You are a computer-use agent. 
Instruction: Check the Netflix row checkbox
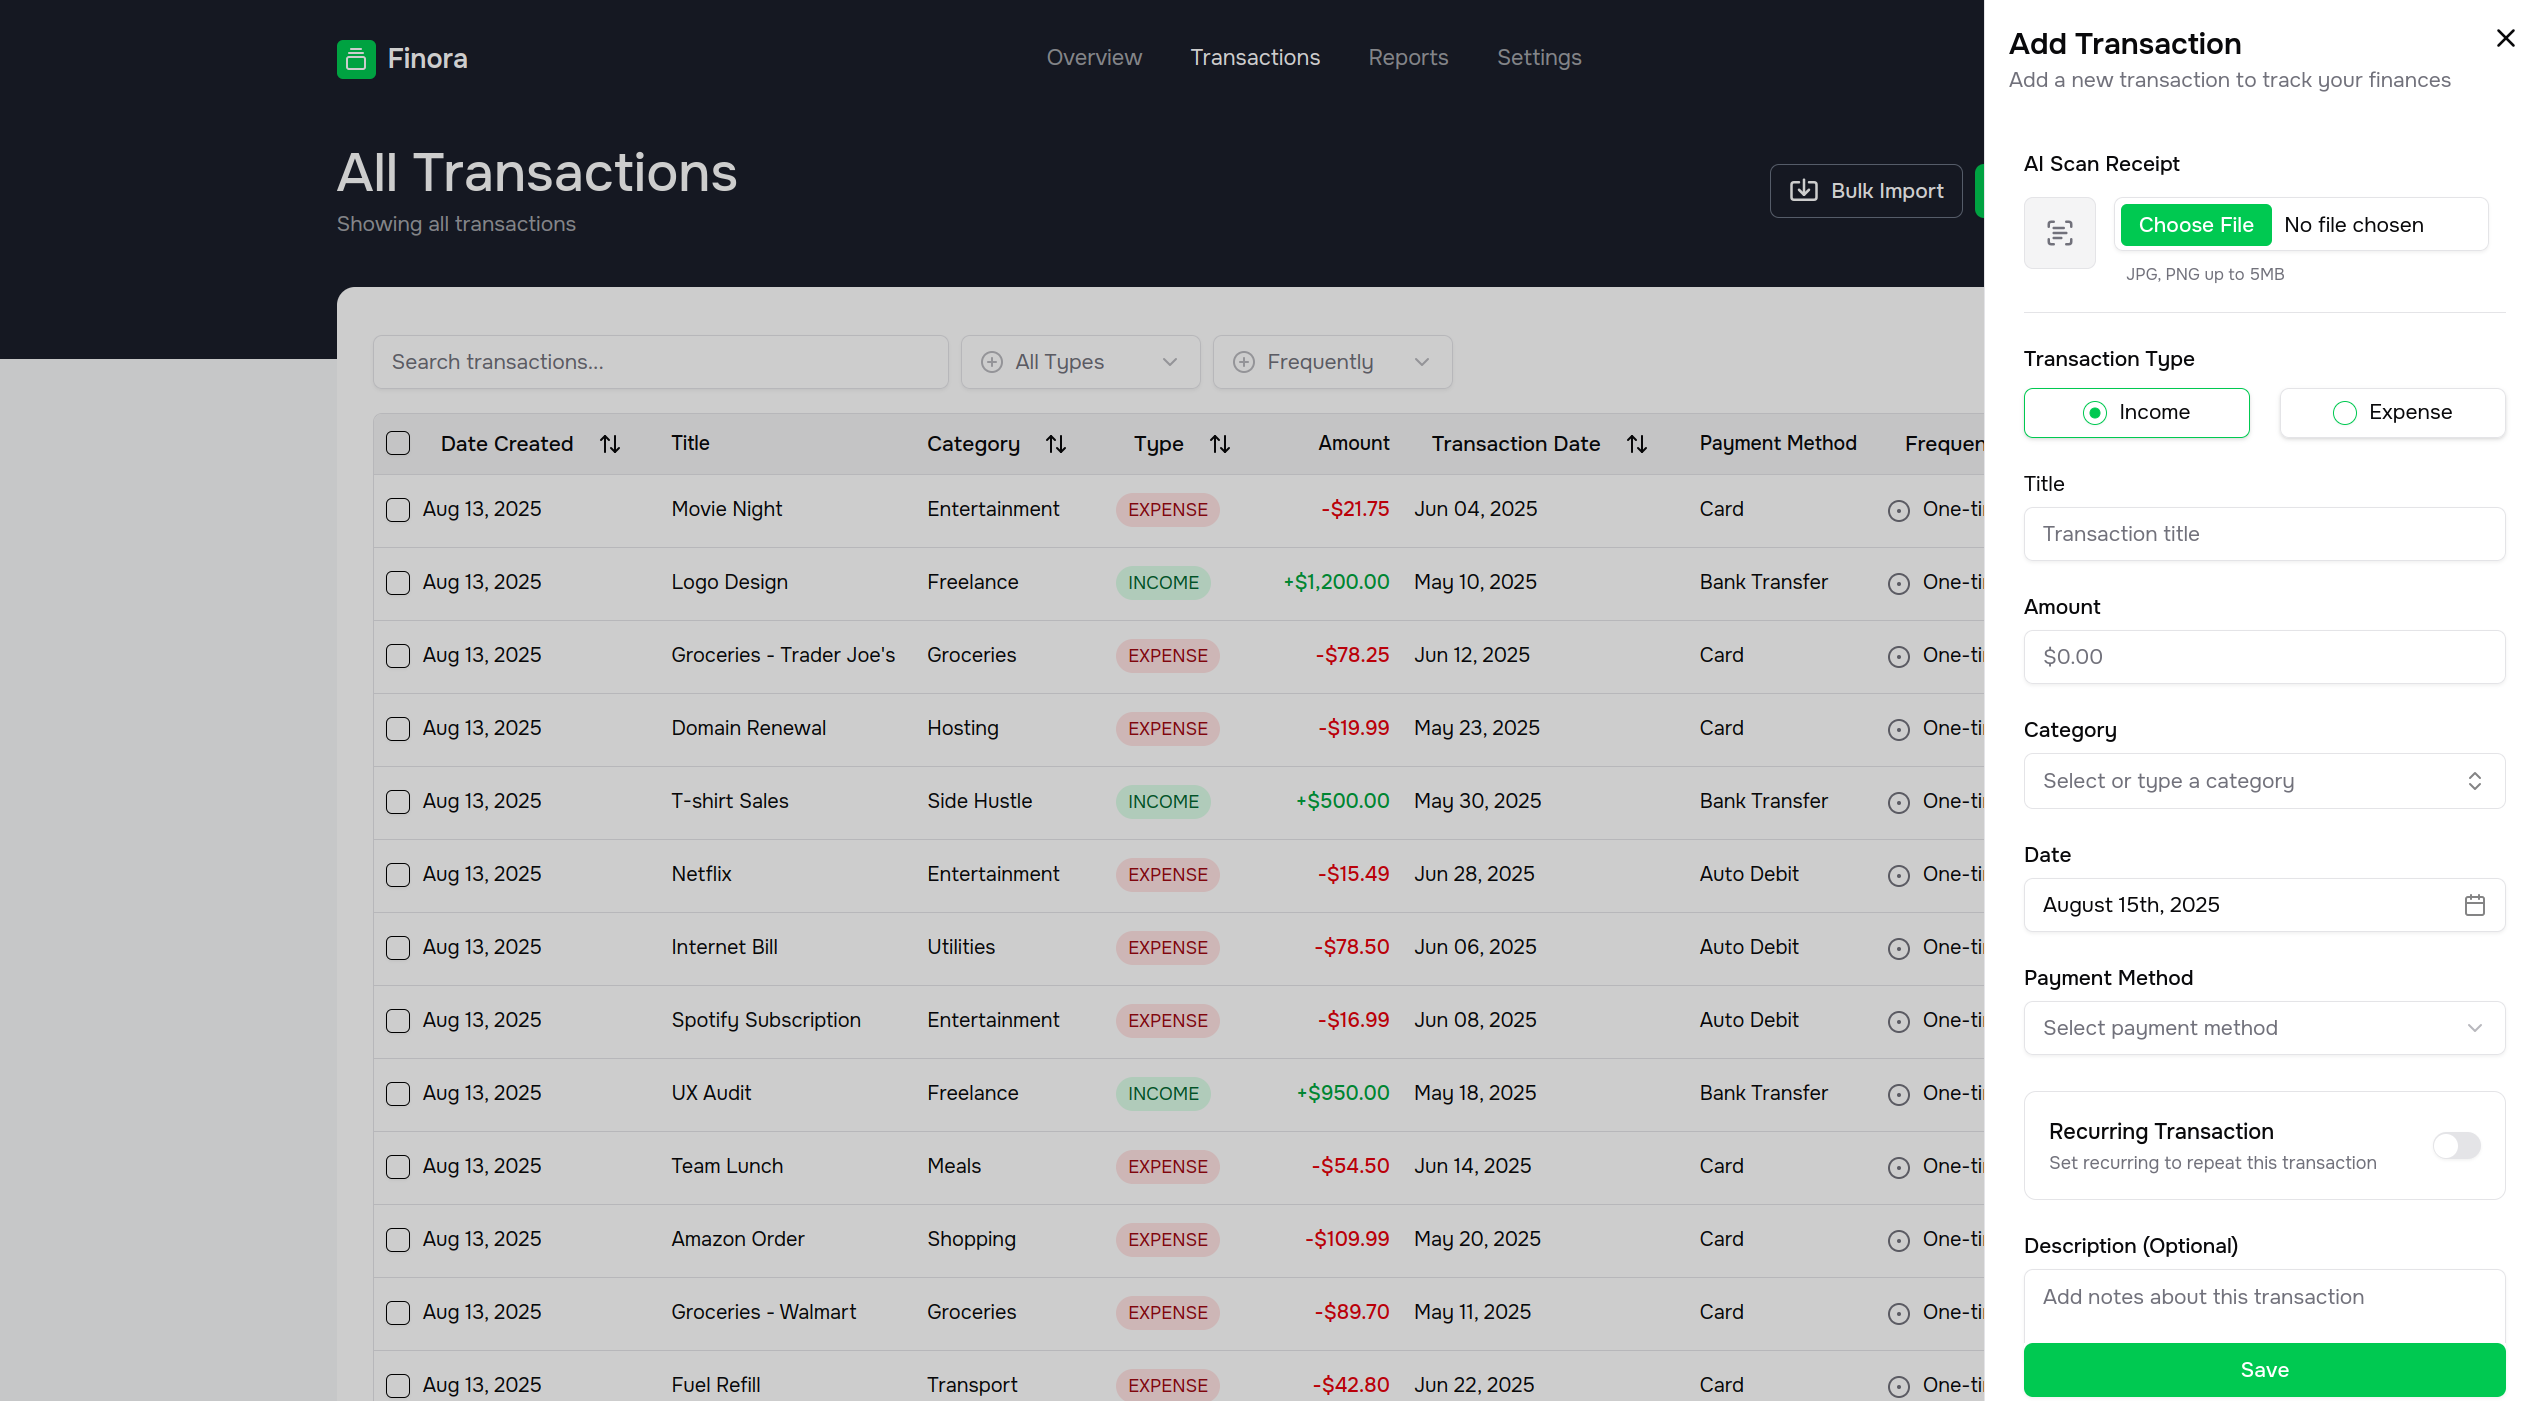point(398,875)
